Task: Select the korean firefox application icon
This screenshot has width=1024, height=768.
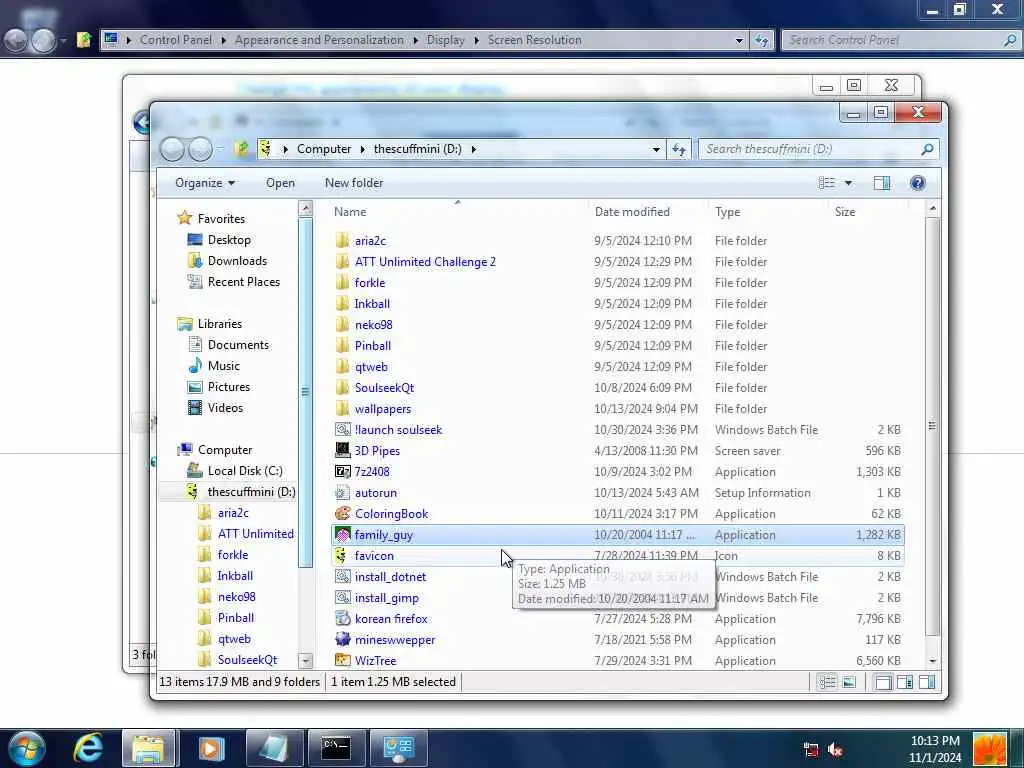Action: tap(342, 618)
